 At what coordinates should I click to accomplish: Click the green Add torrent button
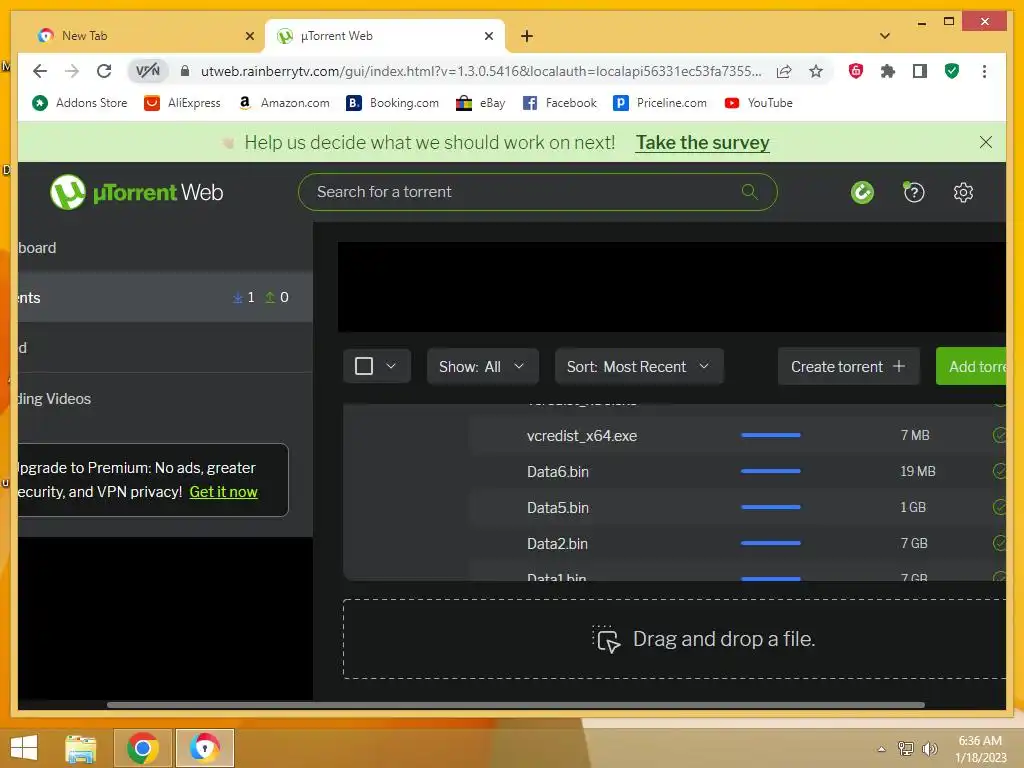tap(971, 366)
